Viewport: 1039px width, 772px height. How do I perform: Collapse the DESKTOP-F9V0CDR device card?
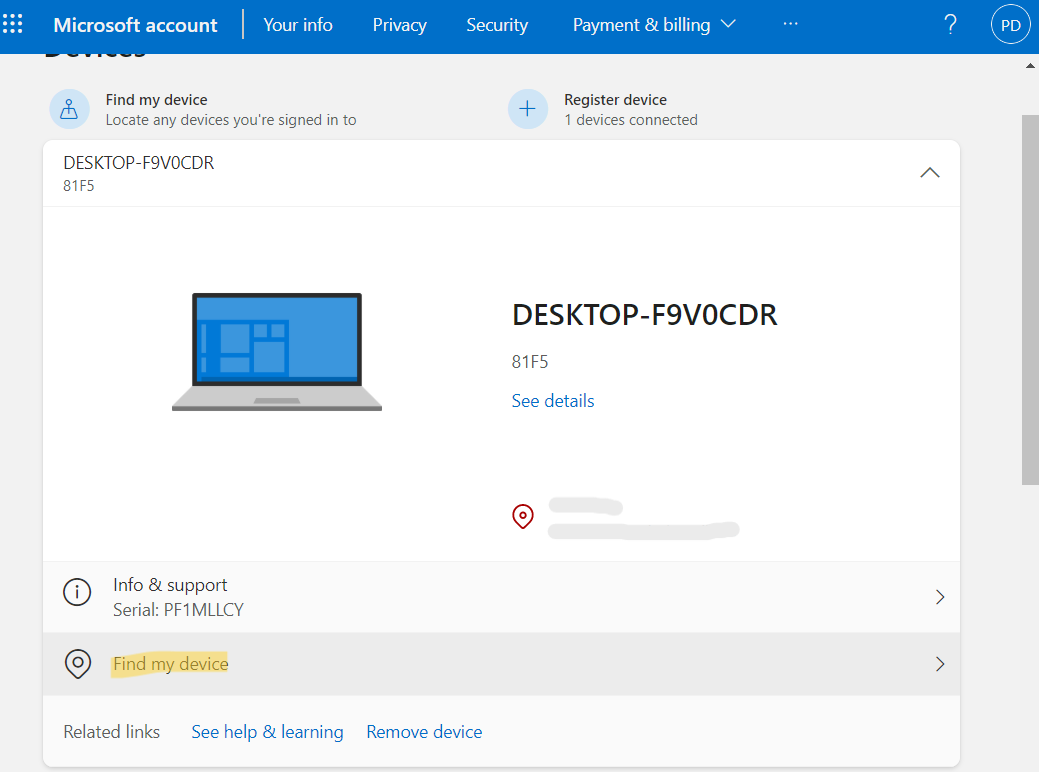(x=929, y=172)
